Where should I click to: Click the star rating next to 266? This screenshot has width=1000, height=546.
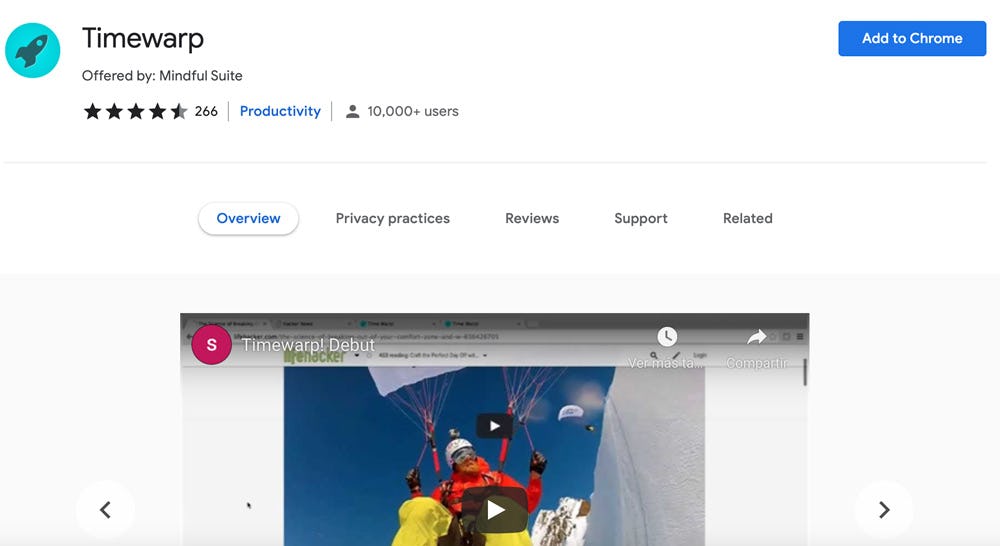[x=135, y=111]
